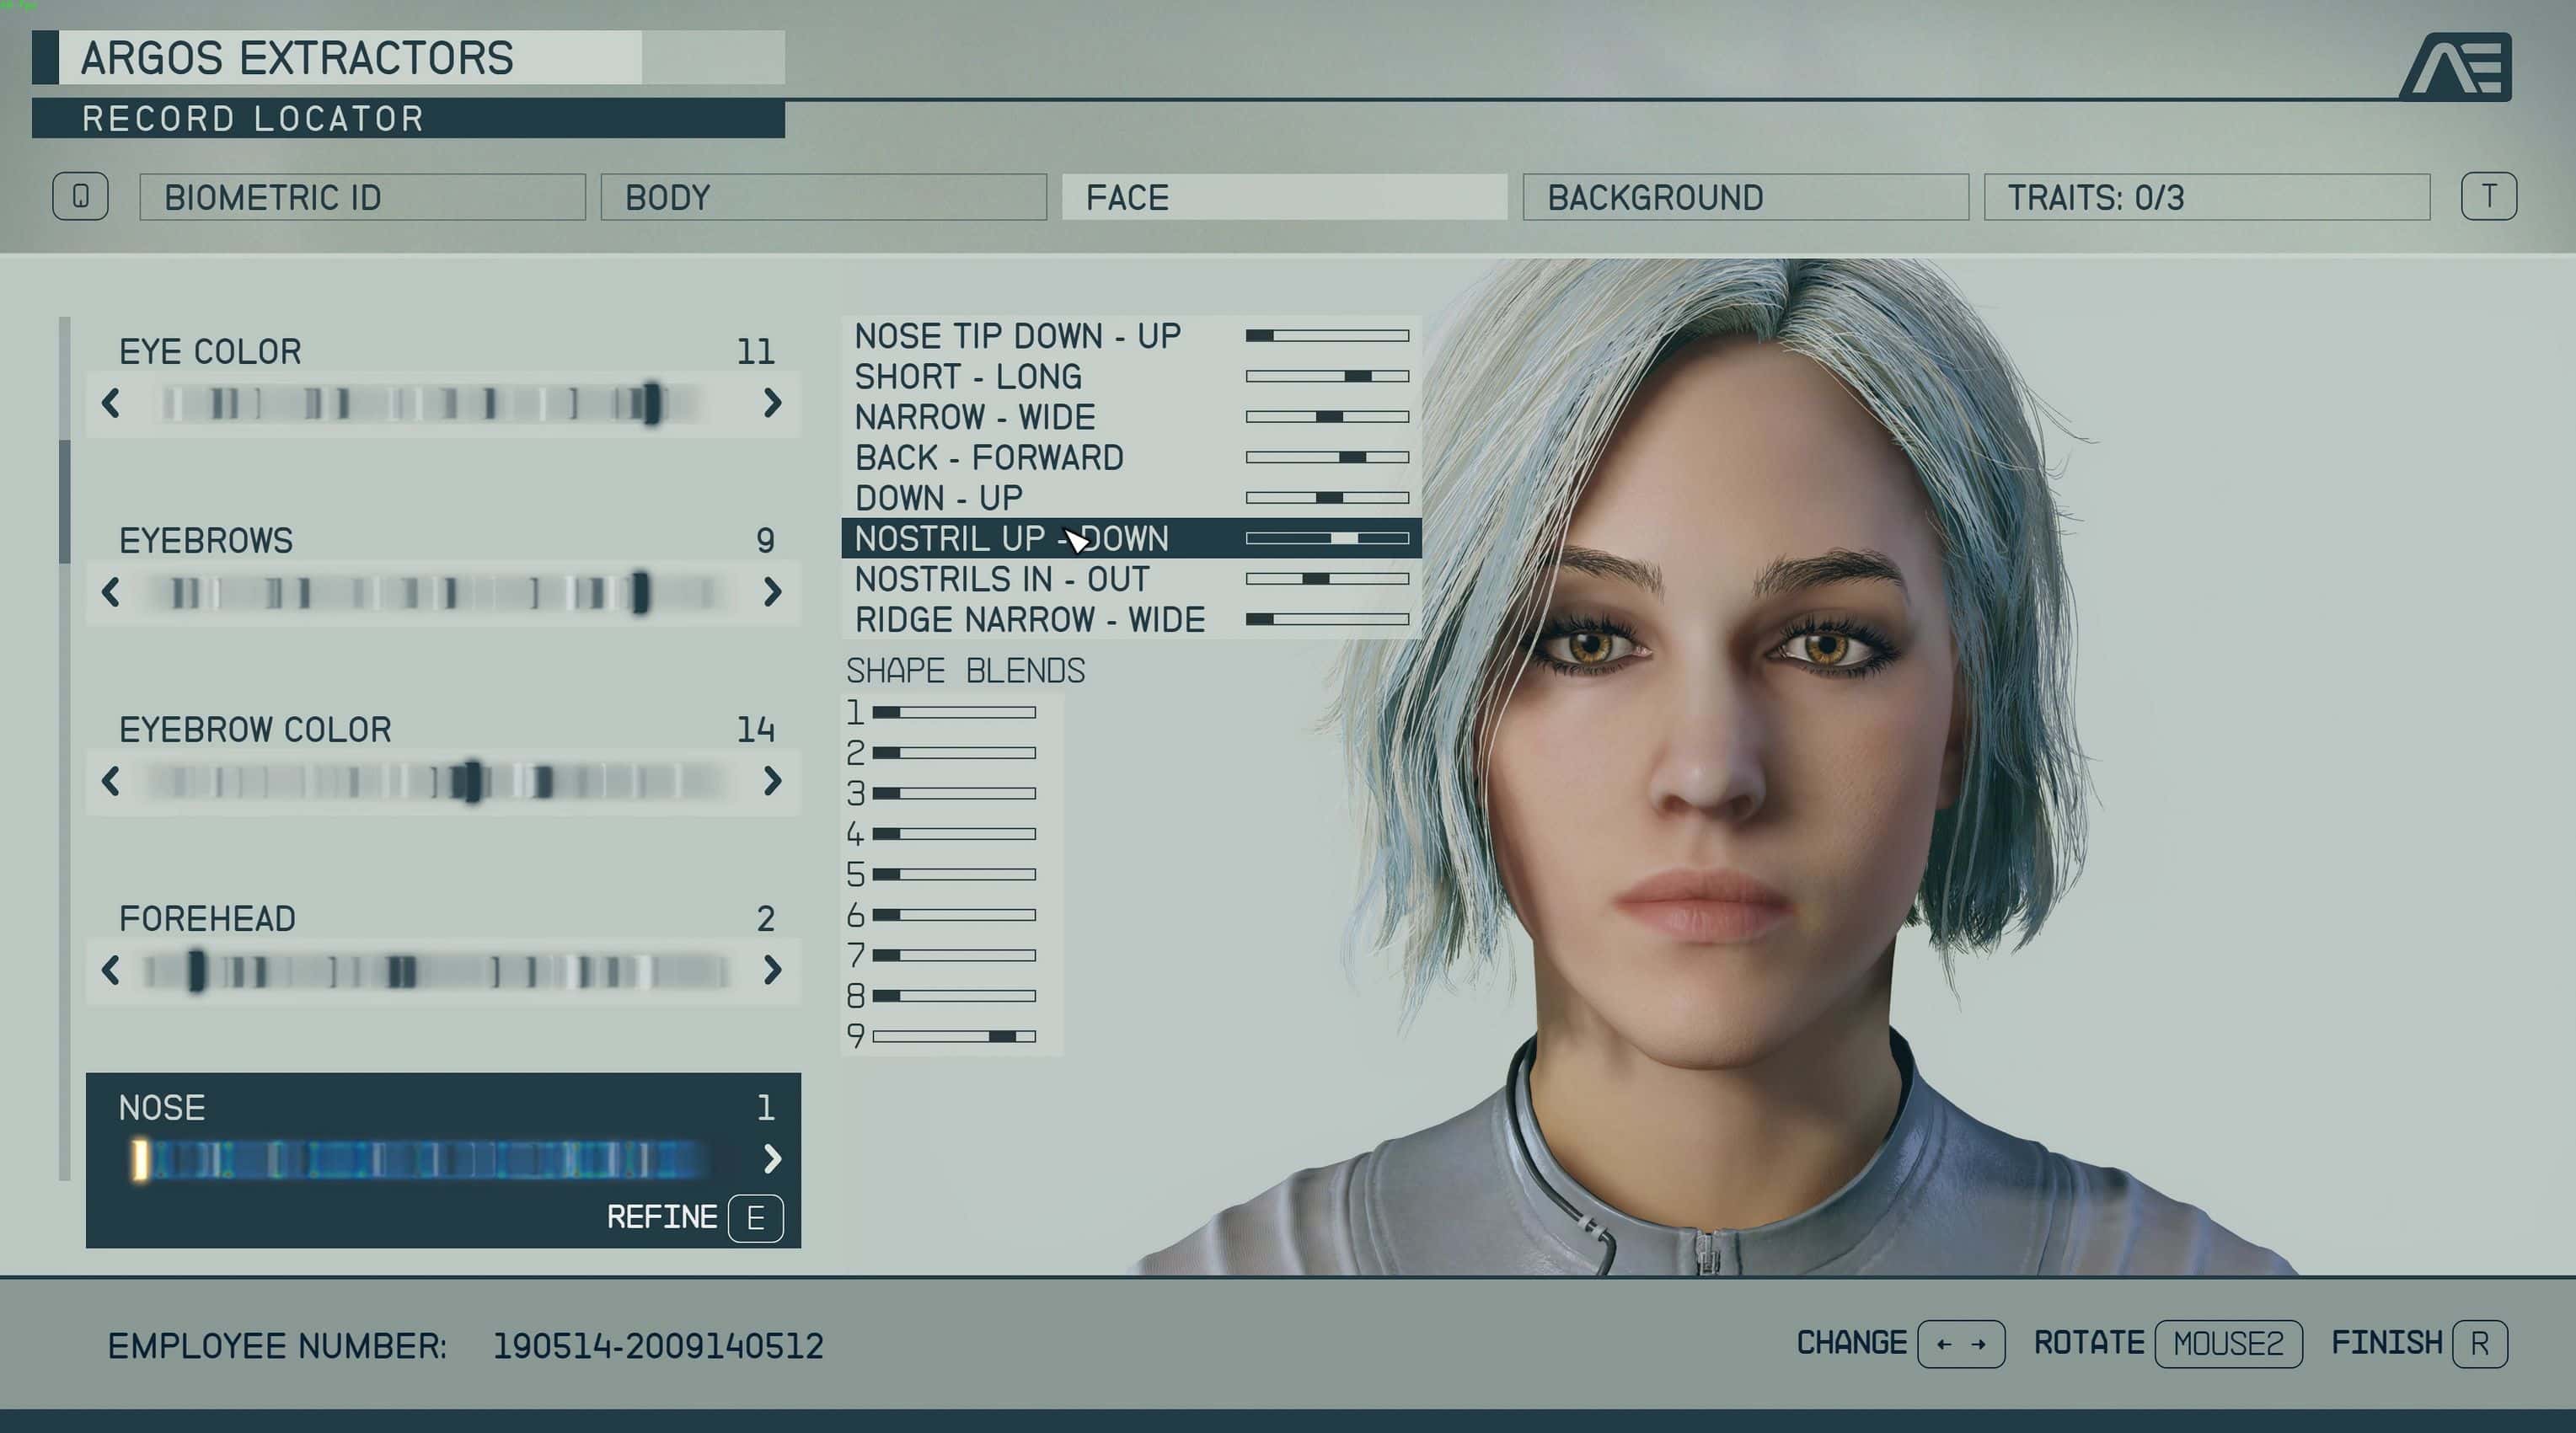Image resolution: width=2576 pixels, height=1433 pixels.
Task: Click the T key icon after Traits
Action: pos(2488,196)
